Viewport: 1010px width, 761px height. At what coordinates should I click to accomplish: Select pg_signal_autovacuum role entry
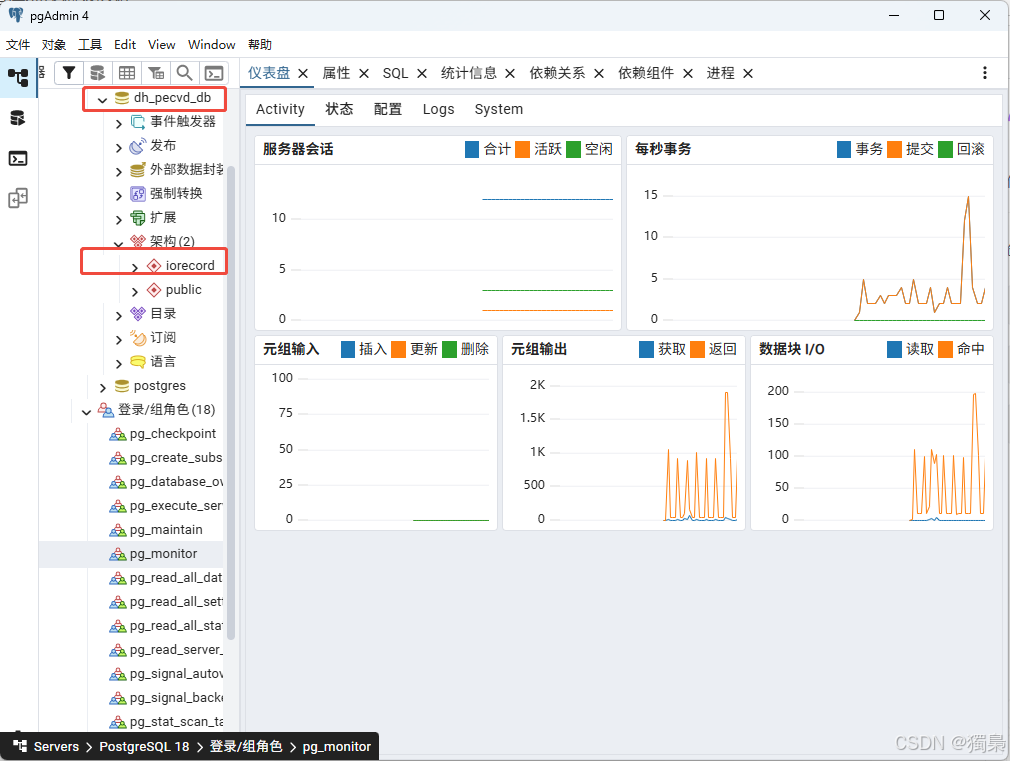point(176,674)
